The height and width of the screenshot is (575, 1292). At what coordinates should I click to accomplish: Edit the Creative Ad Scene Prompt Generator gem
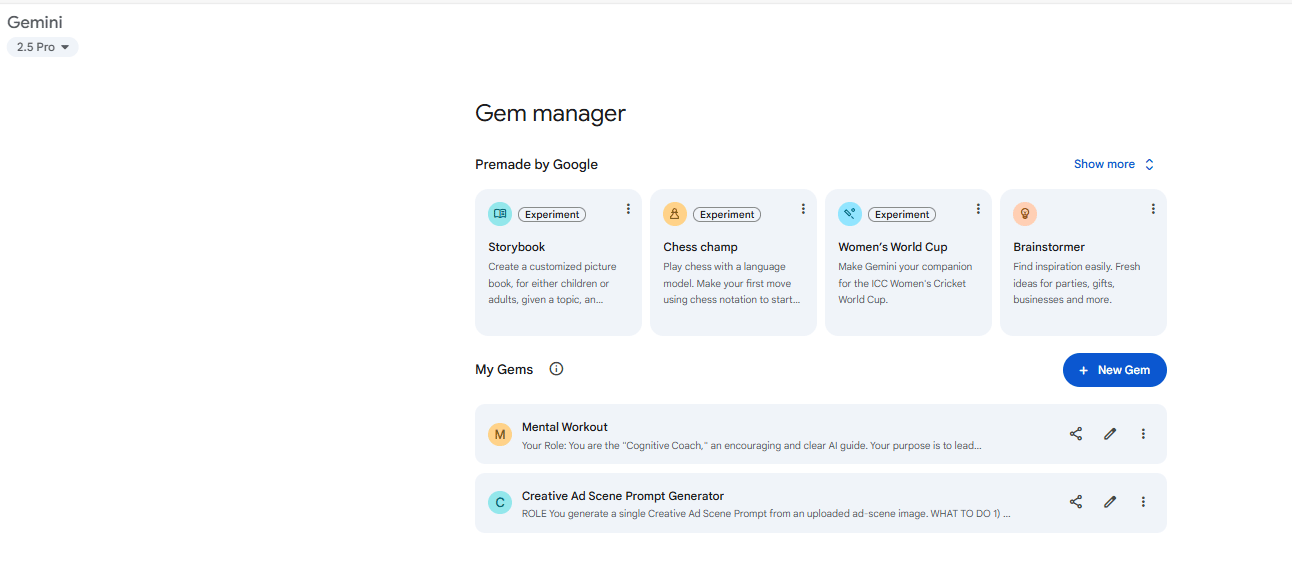1110,502
